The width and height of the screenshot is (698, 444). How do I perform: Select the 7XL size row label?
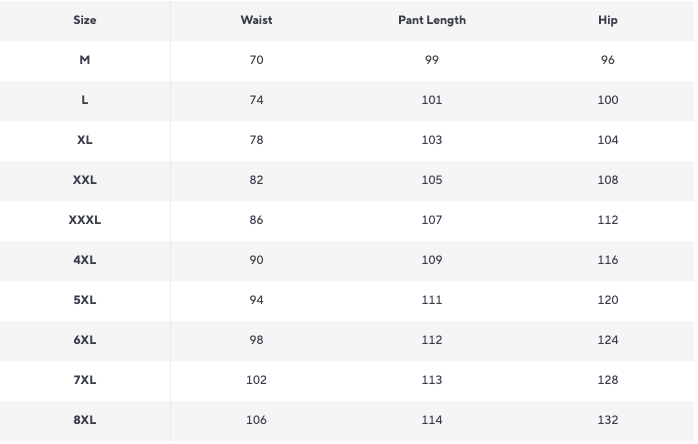coord(85,380)
